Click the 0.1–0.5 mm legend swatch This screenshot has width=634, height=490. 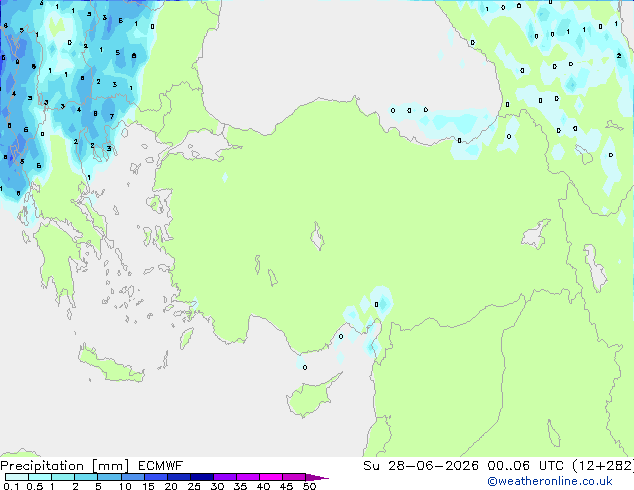[x=17, y=477]
